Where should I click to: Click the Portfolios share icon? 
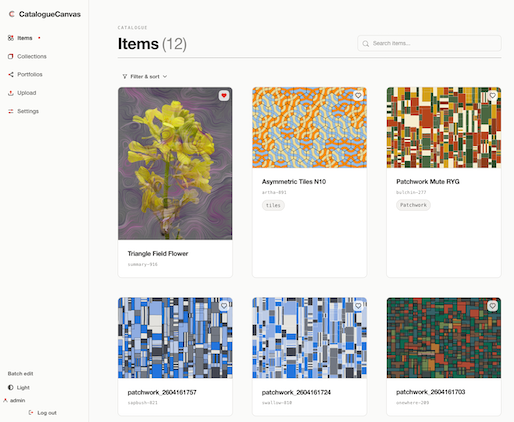coord(11,74)
